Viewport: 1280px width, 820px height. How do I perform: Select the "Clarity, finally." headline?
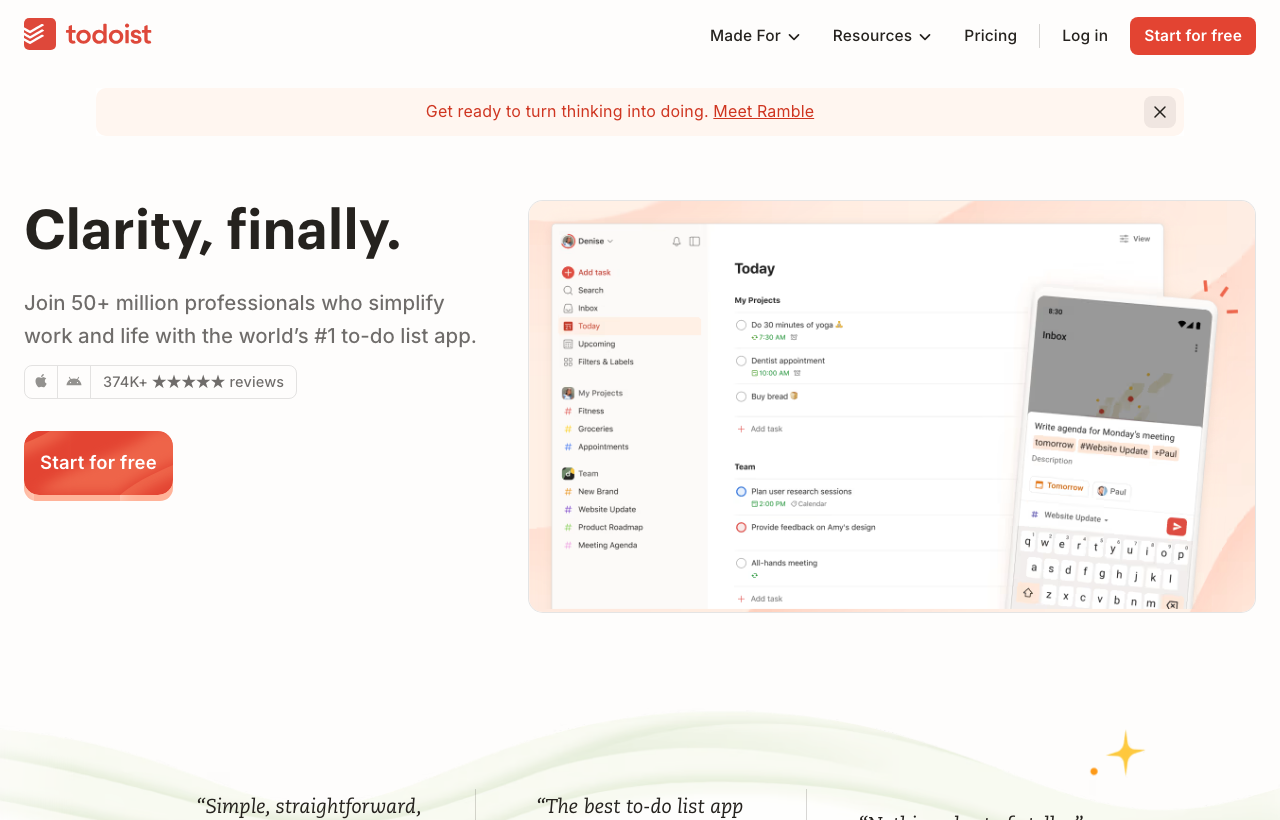click(x=212, y=229)
